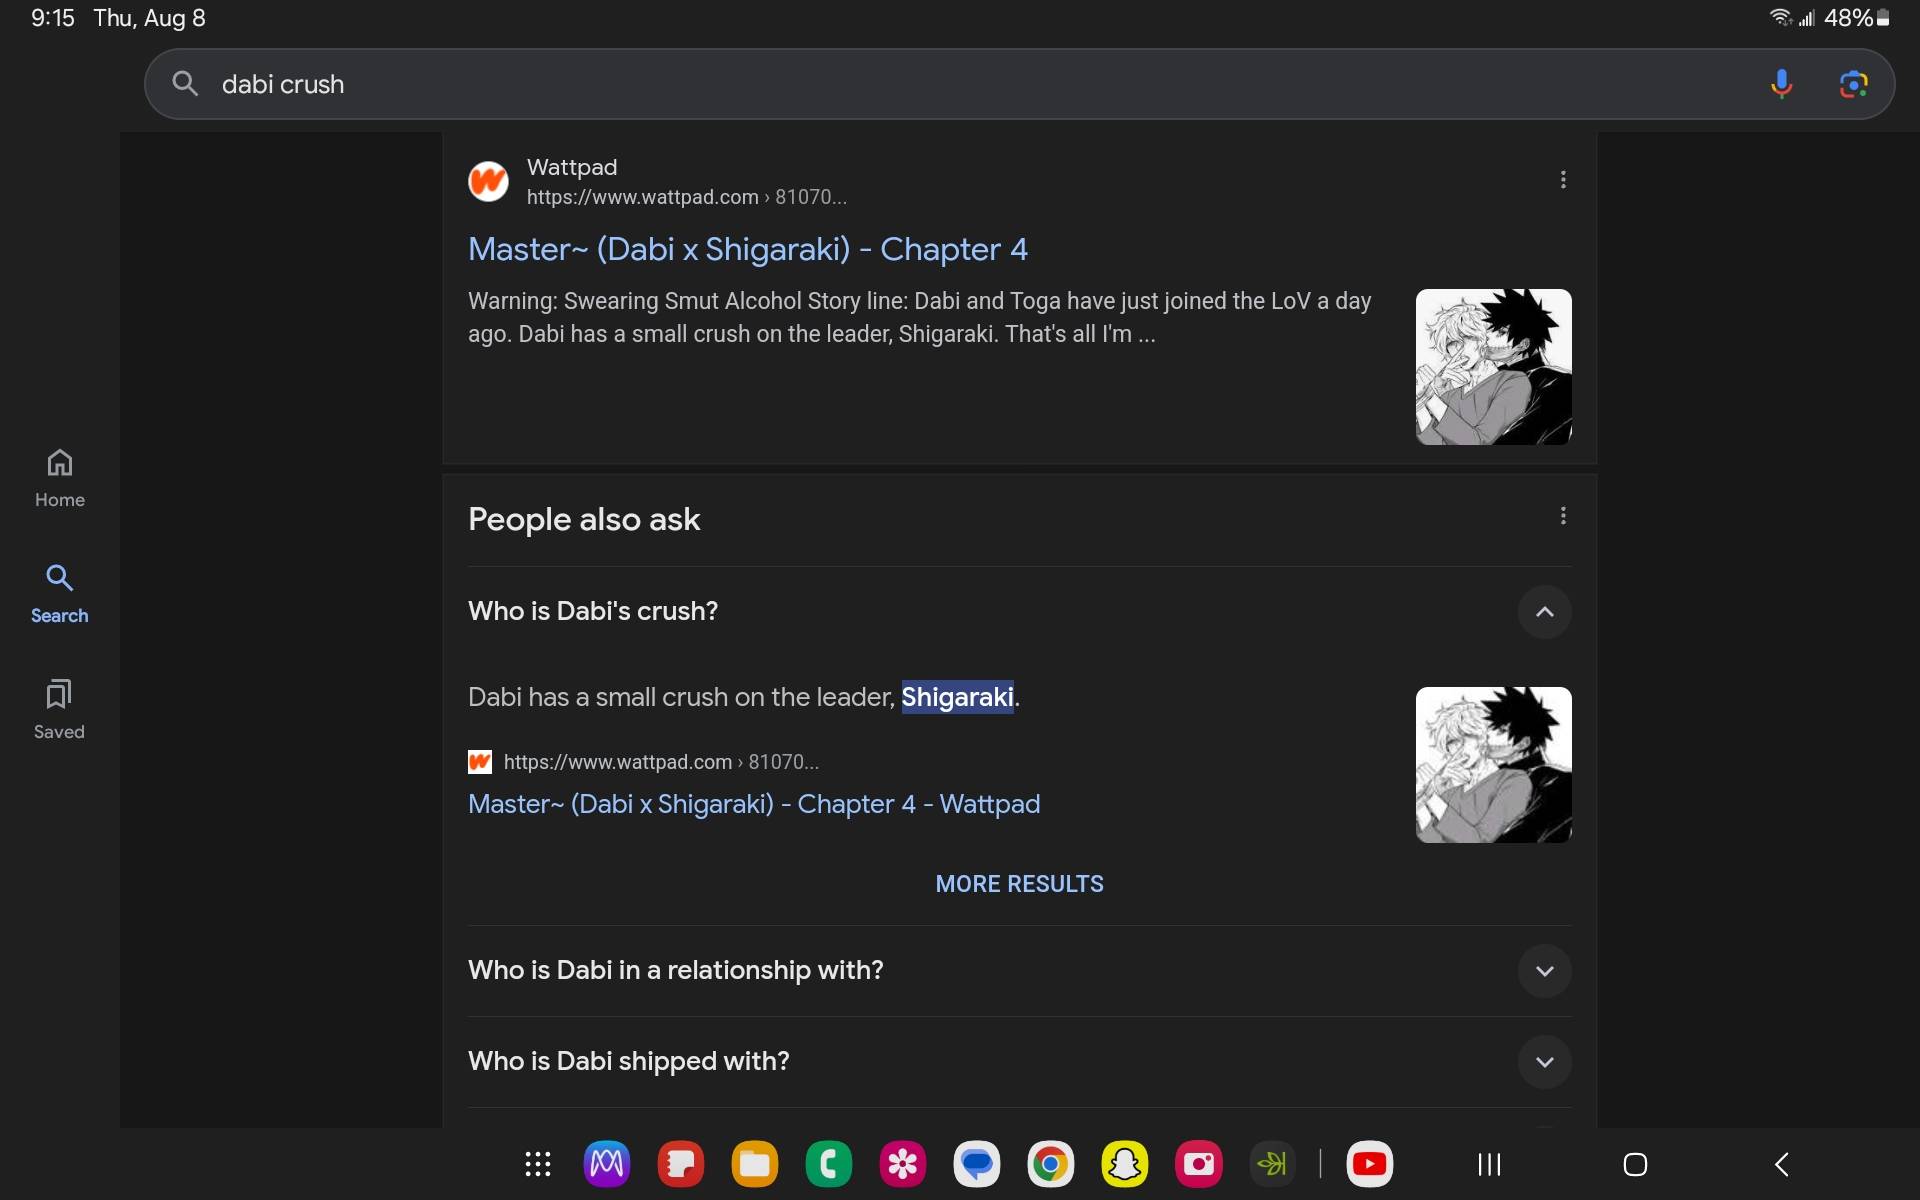Viewport: 1920px width, 1200px height.
Task: Open thumbnail image in the crush answer
Action: coord(1493,765)
